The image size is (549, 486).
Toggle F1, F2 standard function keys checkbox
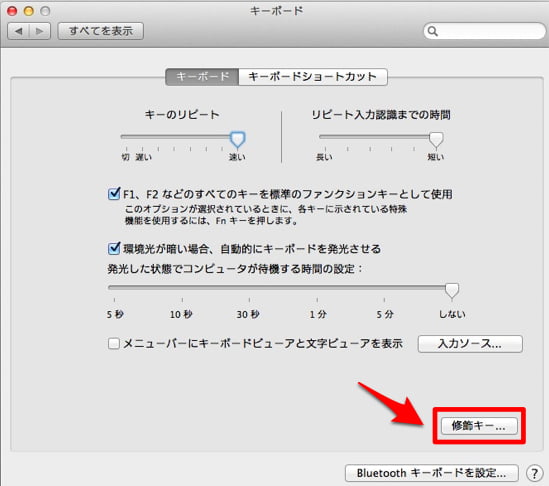[x=114, y=194]
